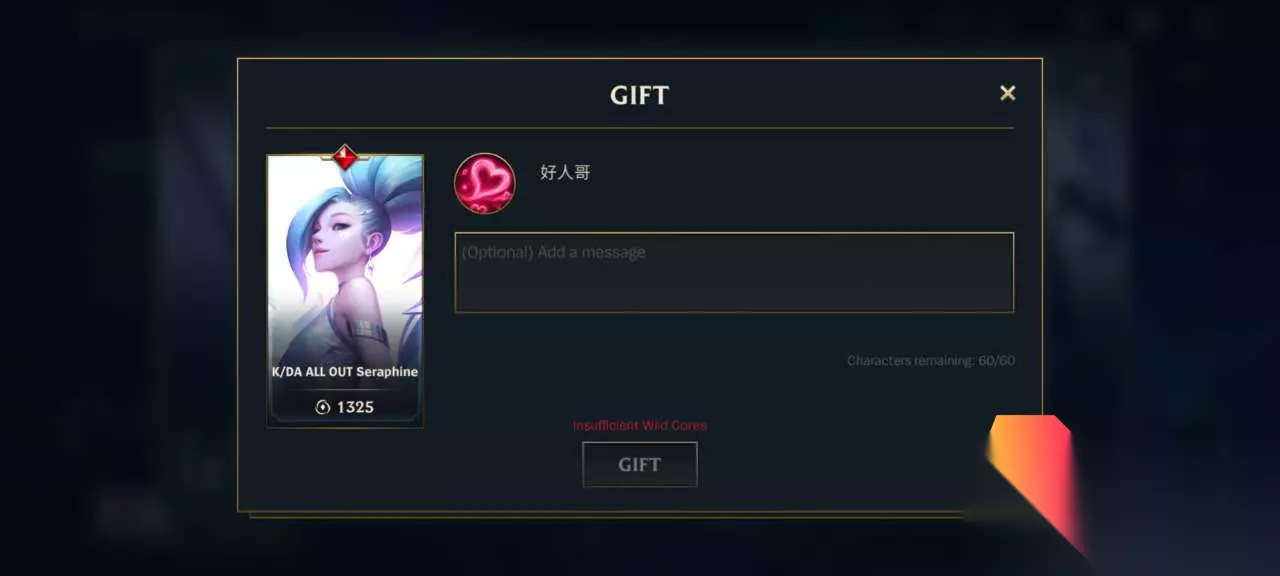Click the blurred background outside the dialog
The image size is (1280, 576).
[120, 300]
